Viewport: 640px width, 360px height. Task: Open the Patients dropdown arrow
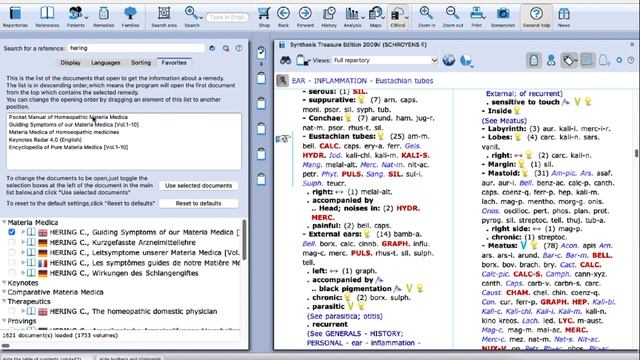tap(86, 17)
